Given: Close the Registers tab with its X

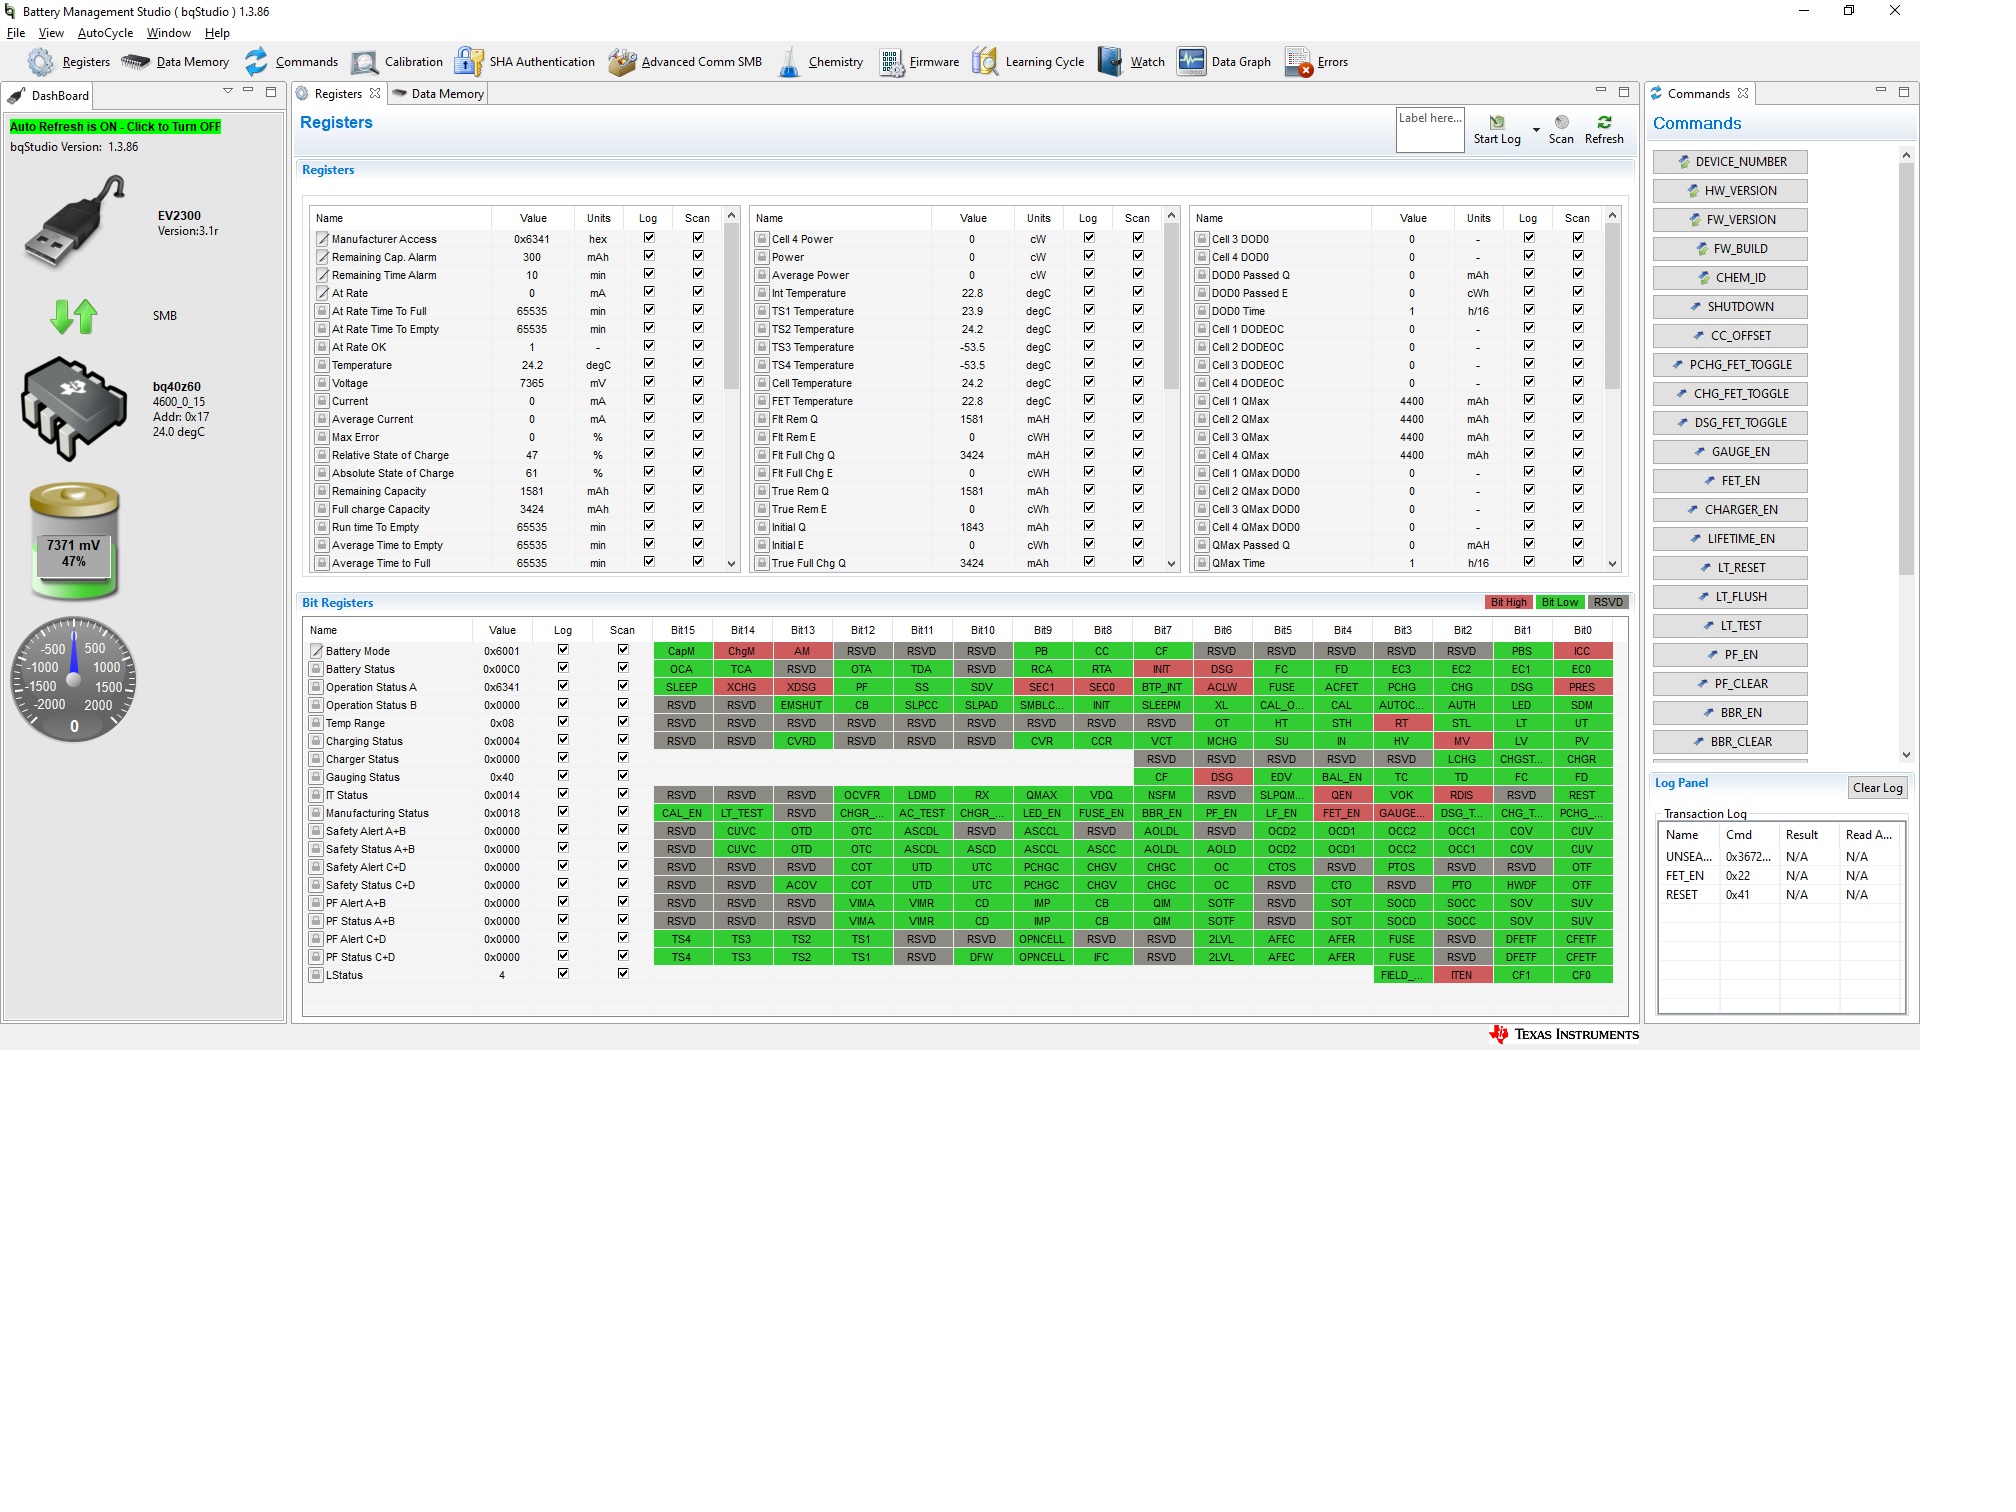Looking at the screenshot, I should click(x=375, y=93).
